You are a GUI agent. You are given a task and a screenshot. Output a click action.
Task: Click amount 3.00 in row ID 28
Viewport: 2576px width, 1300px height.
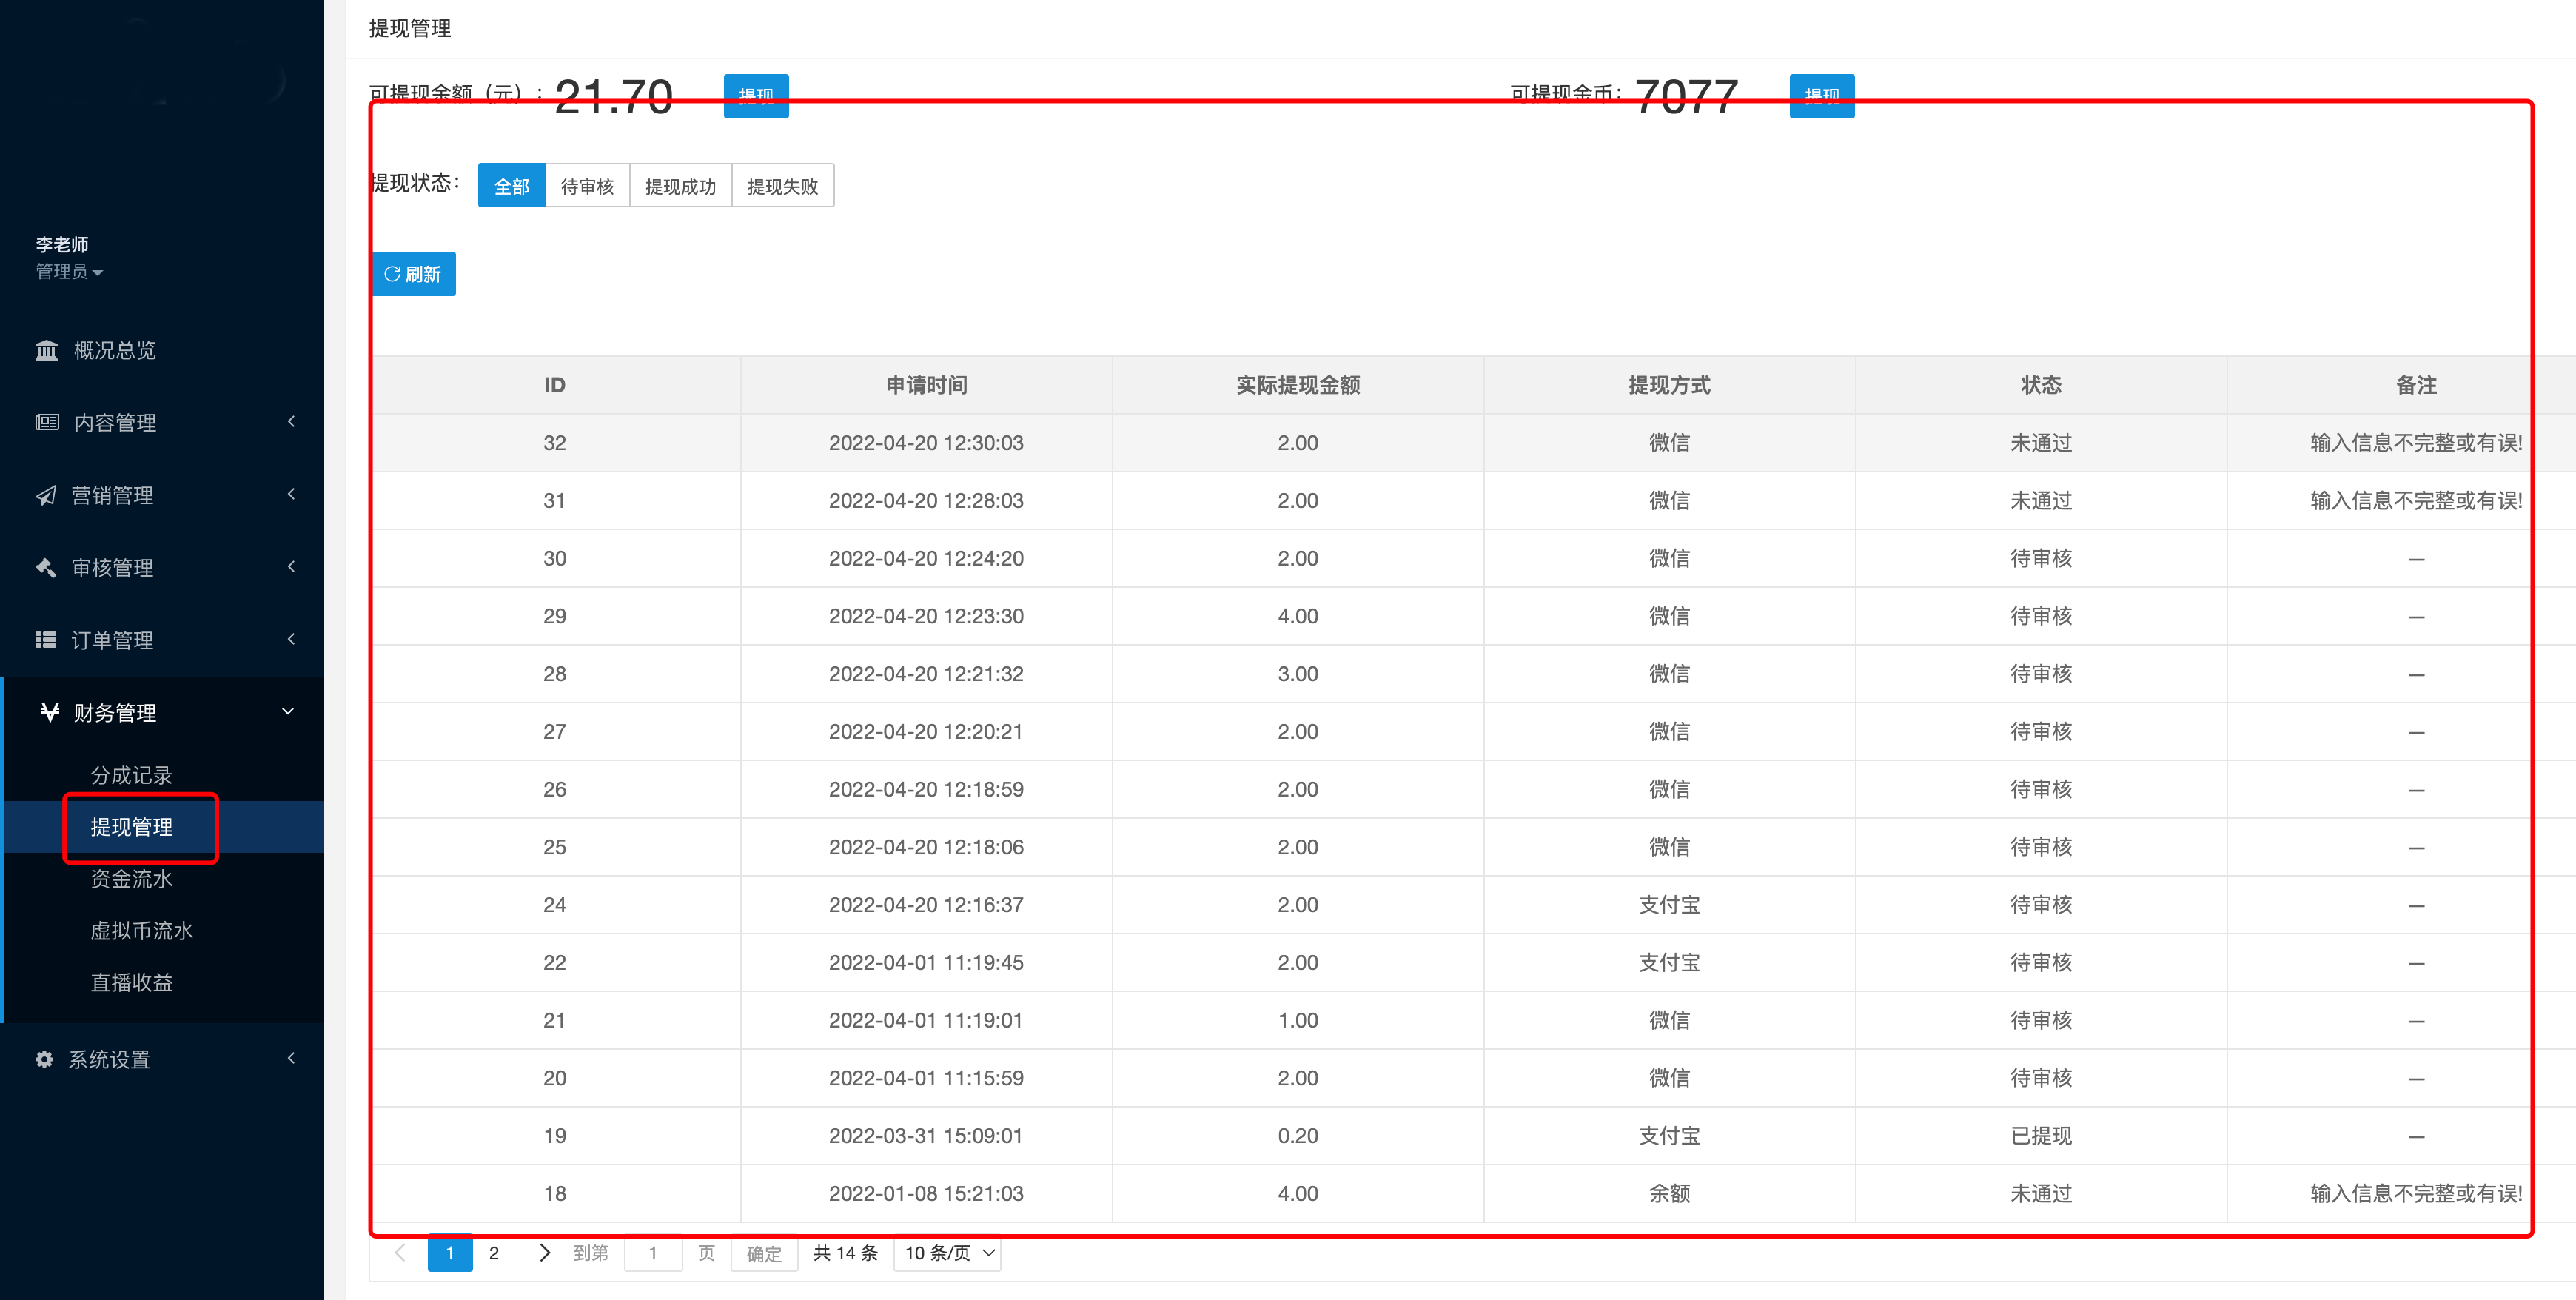1298,674
